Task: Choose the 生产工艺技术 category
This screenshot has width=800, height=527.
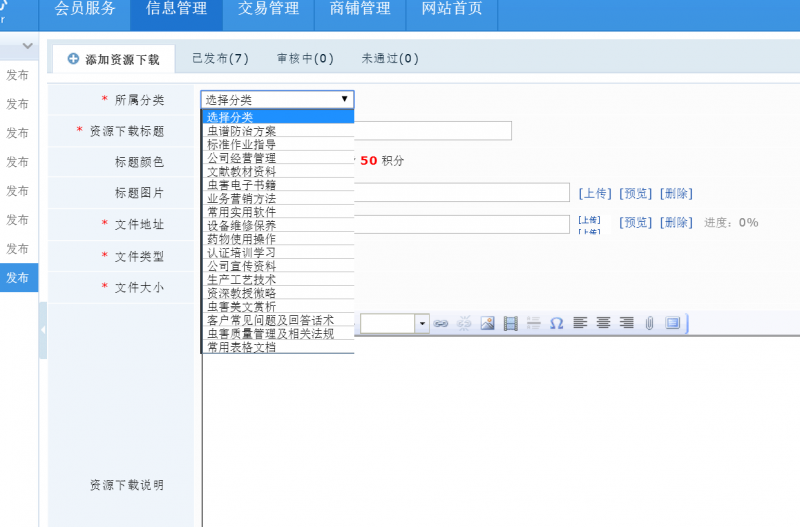Action: [x=278, y=280]
